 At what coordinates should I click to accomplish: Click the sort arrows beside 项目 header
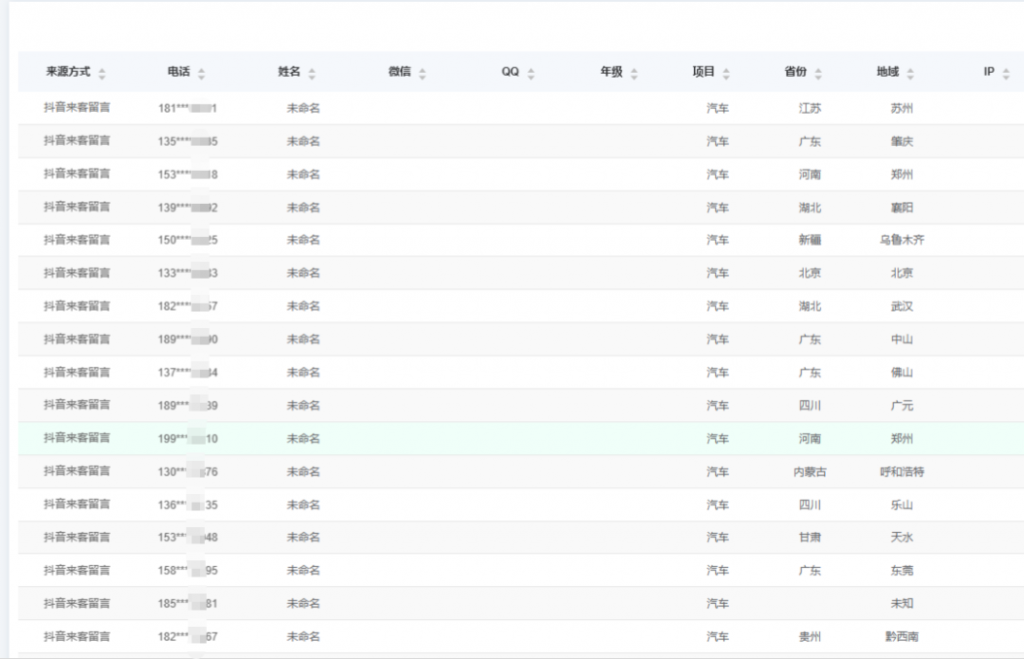click(726, 73)
